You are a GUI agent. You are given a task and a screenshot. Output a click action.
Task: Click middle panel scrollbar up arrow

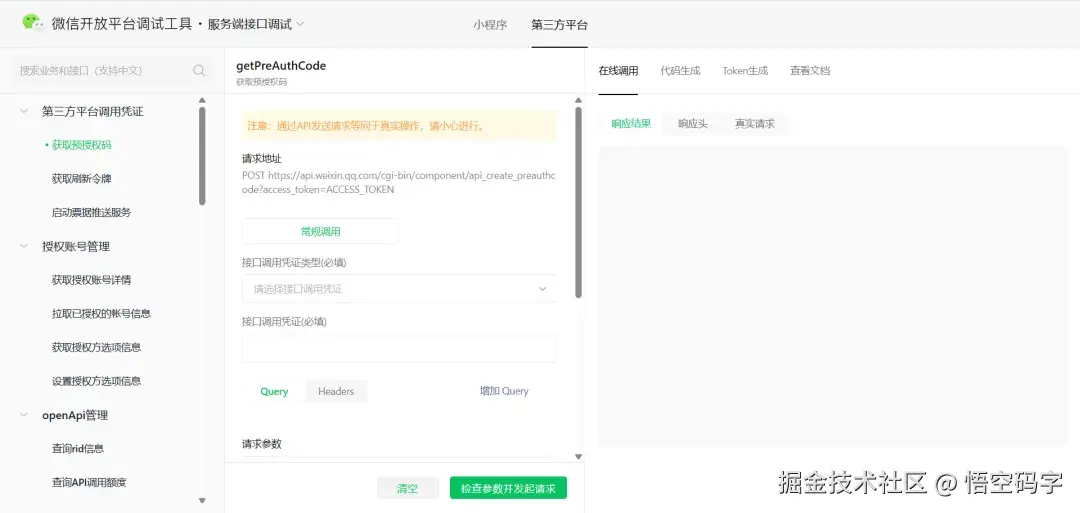579,101
